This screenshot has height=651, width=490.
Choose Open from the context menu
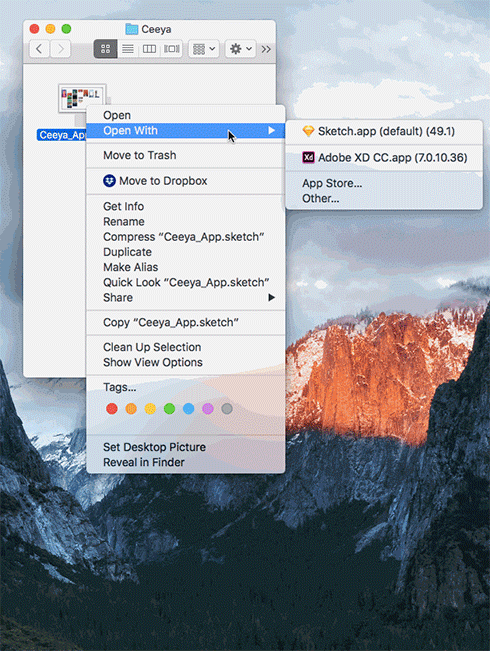[x=185, y=115]
